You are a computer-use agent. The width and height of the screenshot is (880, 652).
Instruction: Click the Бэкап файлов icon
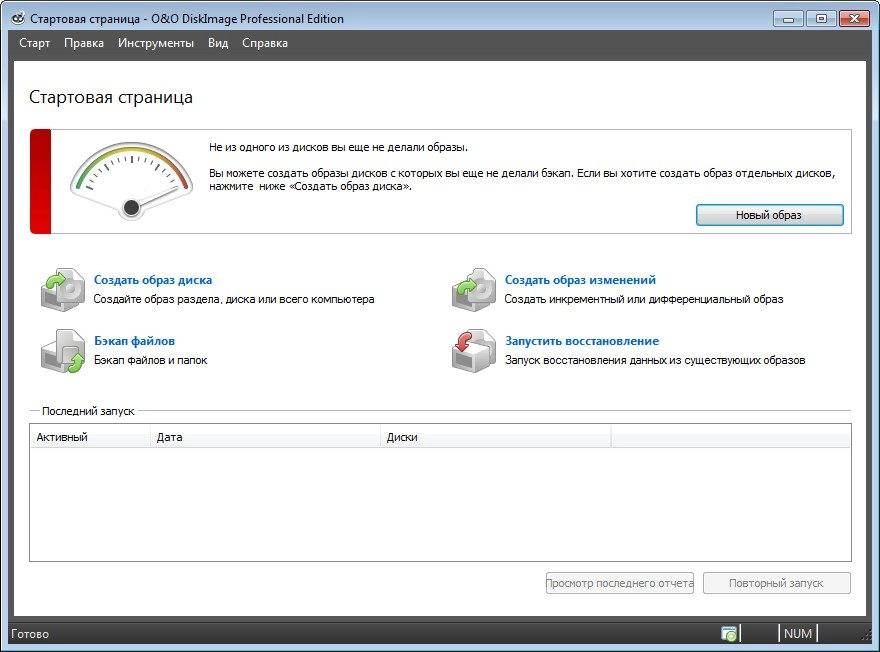tap(63, 351)
